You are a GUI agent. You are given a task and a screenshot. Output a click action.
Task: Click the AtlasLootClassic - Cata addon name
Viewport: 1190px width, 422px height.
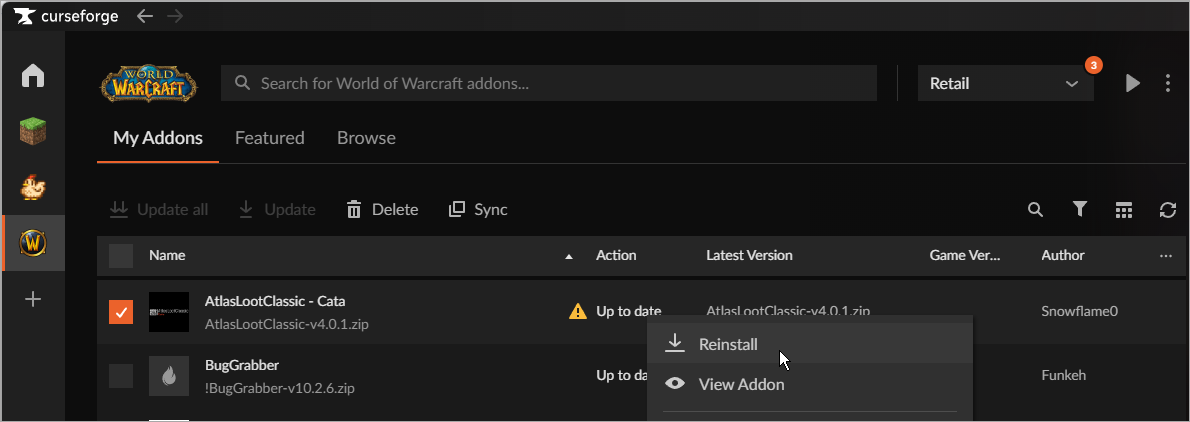coord(275,301)
